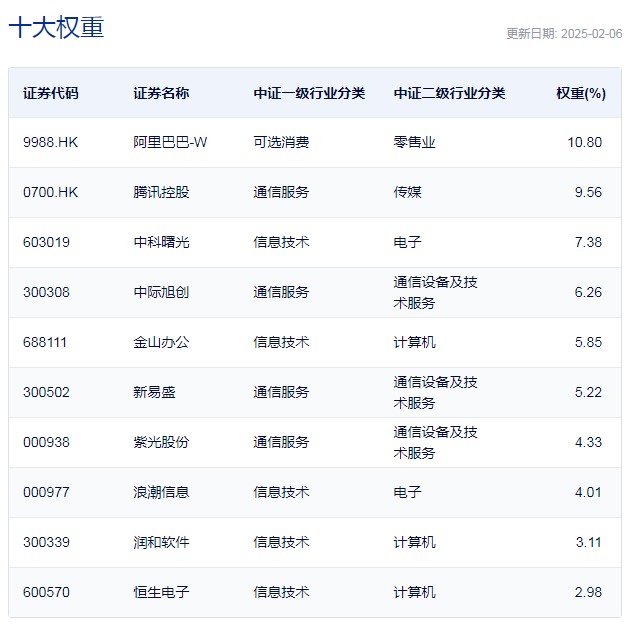Open the 润和软件 entry
Image resolution: width=629 pixels, height=628 pixels.
pyautogui.click(x=161, y=542)
